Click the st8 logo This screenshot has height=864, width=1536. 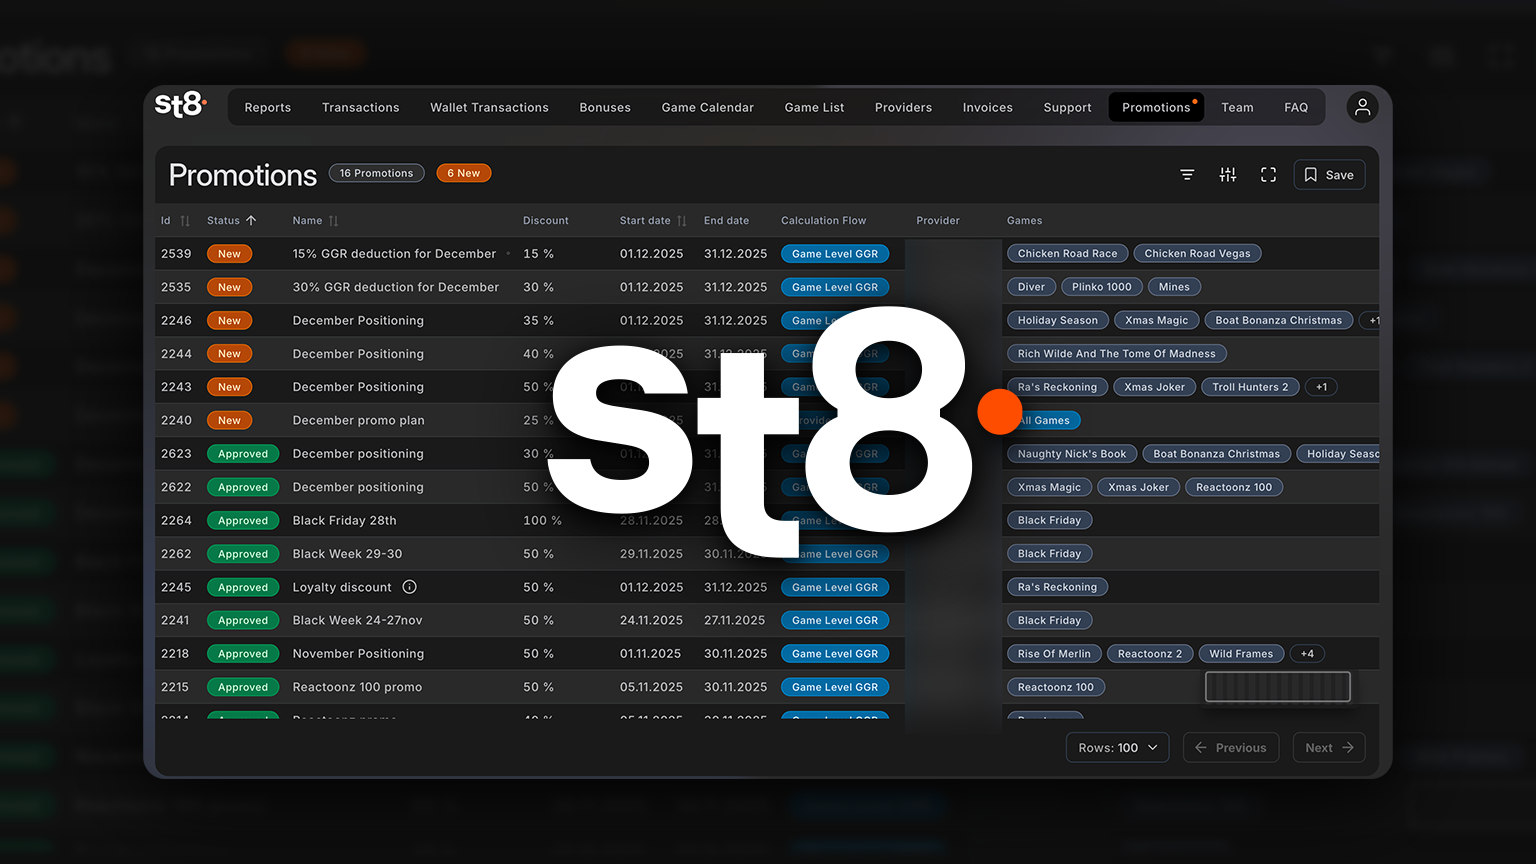[x=180, y=104]
